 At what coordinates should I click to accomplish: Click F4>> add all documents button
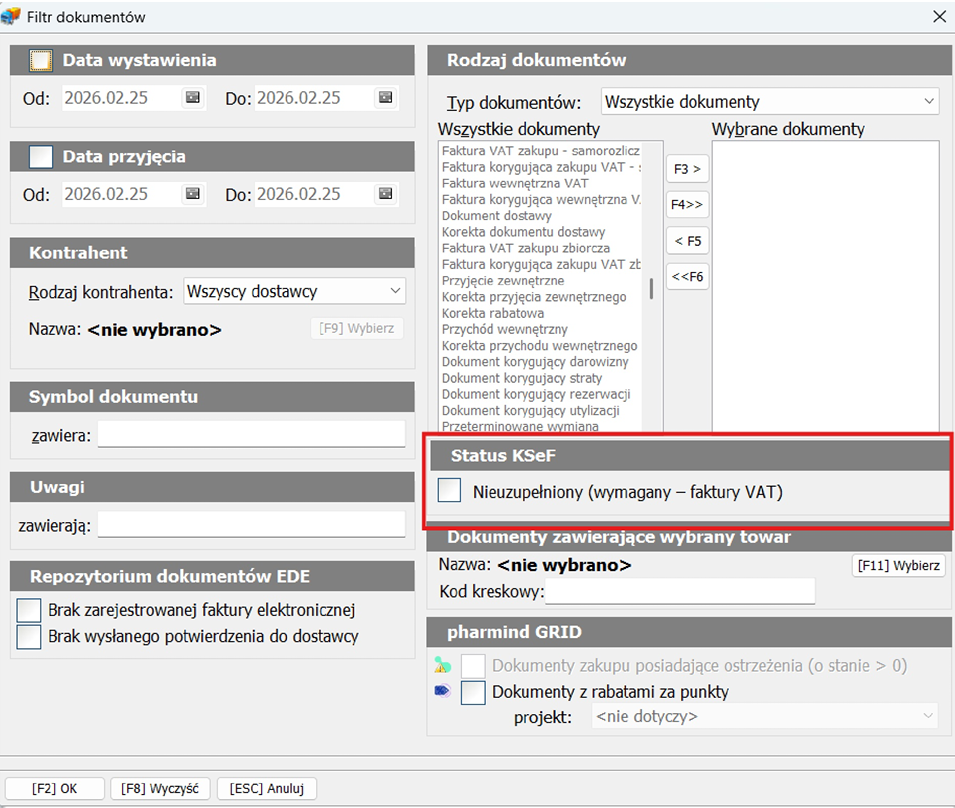687,205
